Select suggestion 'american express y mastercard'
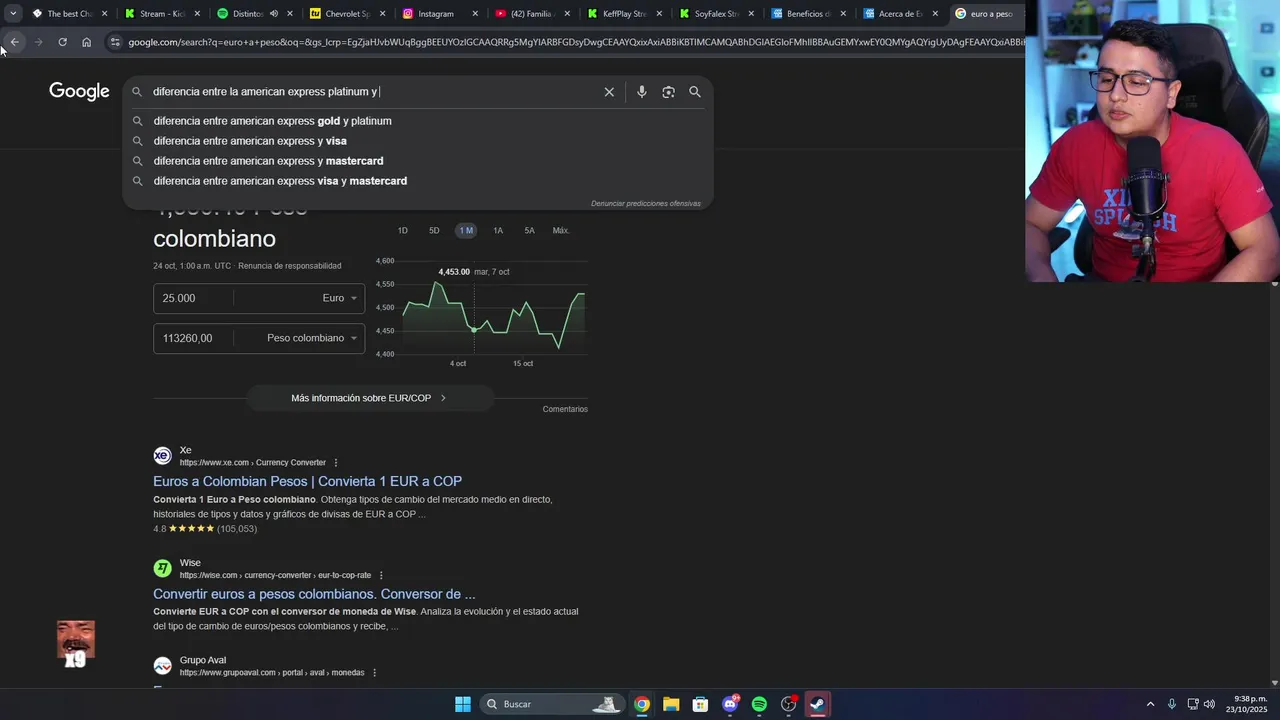This screenshot has width=1280, height=720. click(x=418, y=161)
